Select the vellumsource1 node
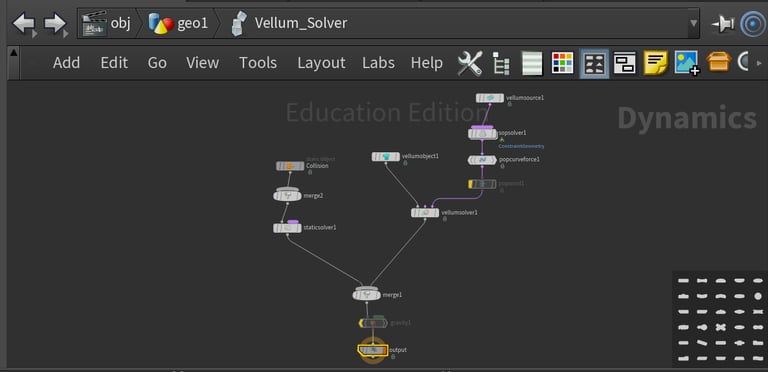 [x=490, y=98]
